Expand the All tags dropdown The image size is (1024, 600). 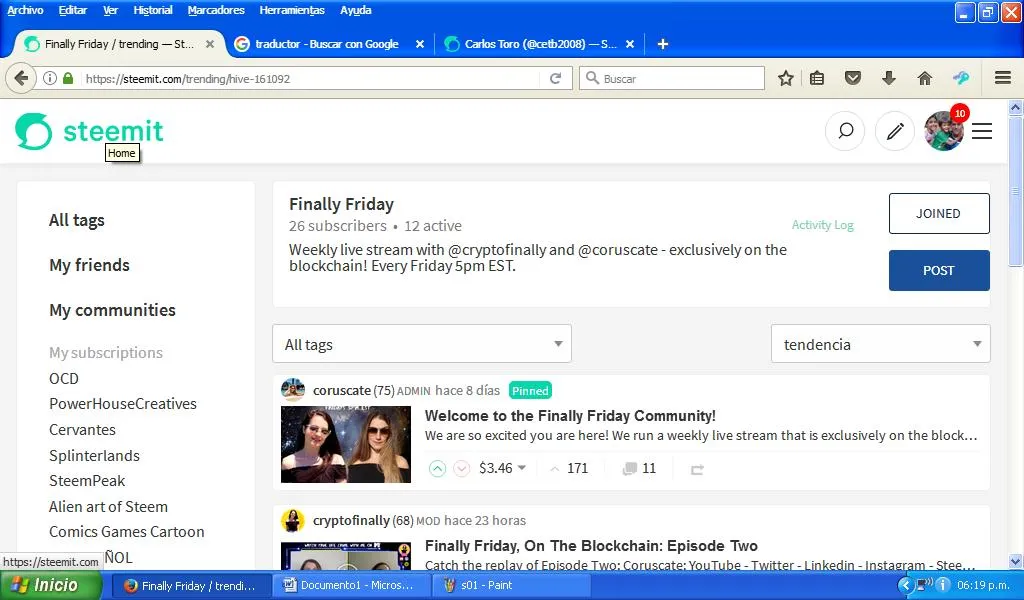(x=422, y=343)
